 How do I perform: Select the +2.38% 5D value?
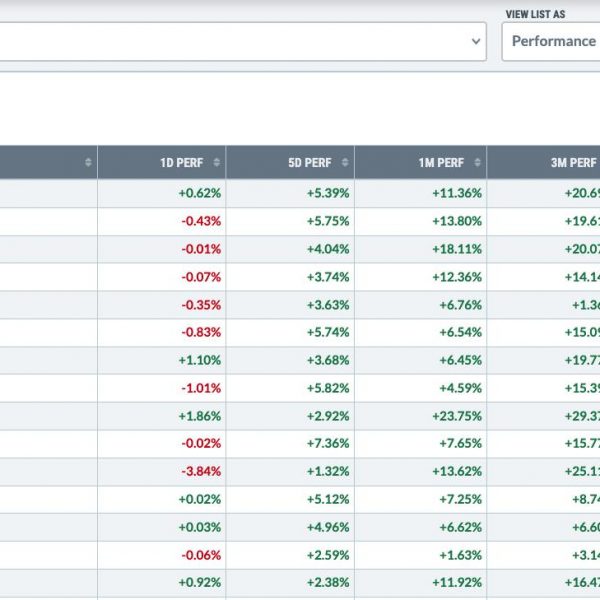328,582
